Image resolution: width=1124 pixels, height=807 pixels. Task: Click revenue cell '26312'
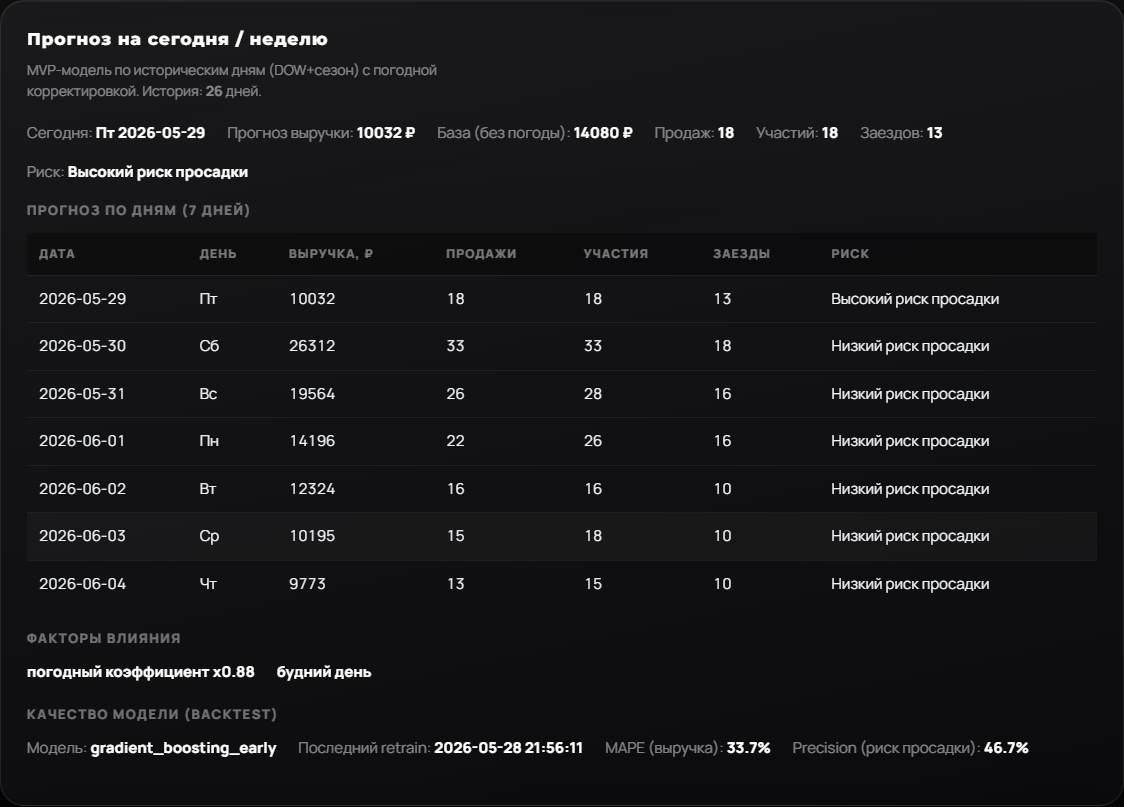[312, 346]
